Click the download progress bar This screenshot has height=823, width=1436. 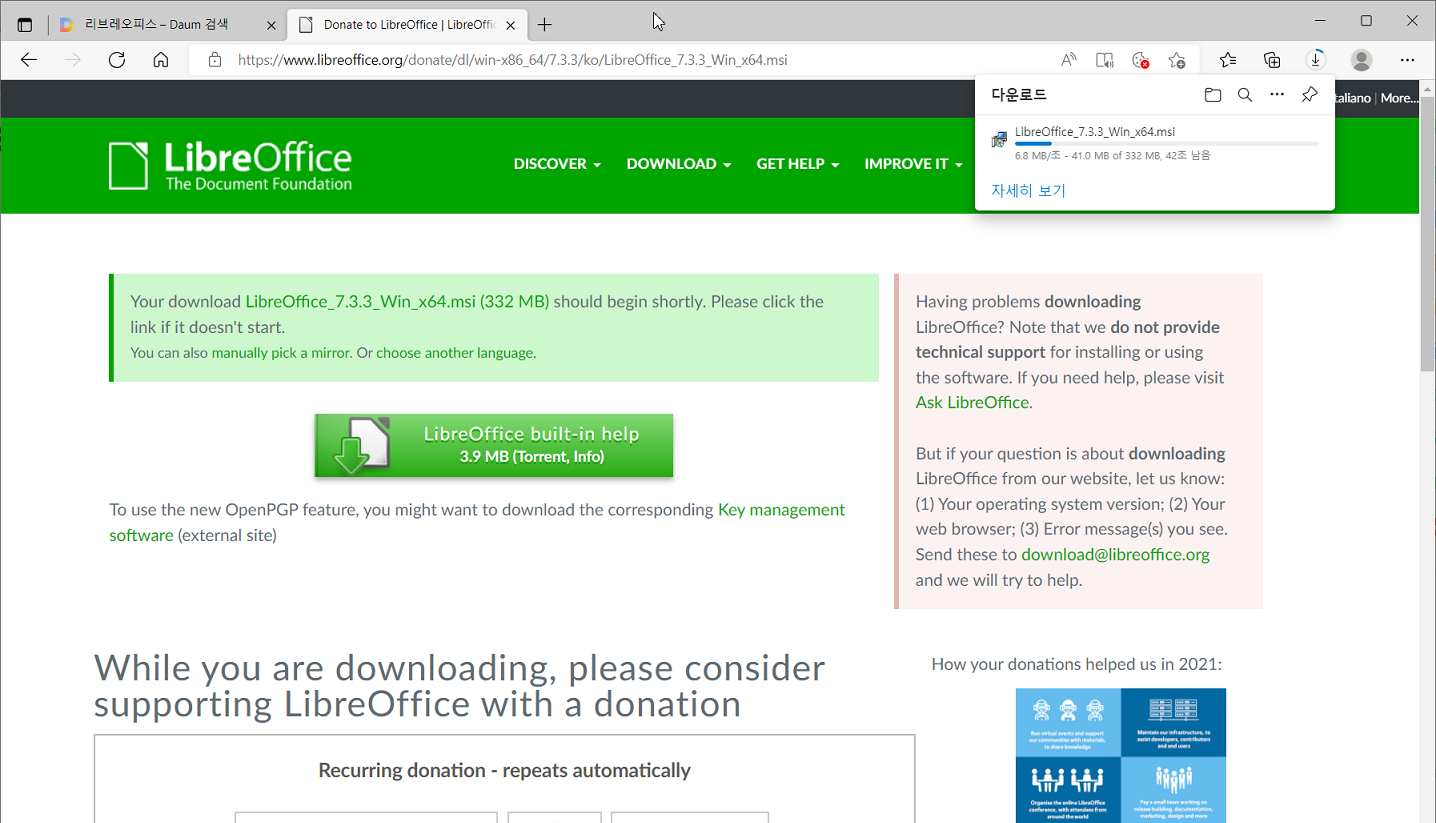(x=1166, y=144)
